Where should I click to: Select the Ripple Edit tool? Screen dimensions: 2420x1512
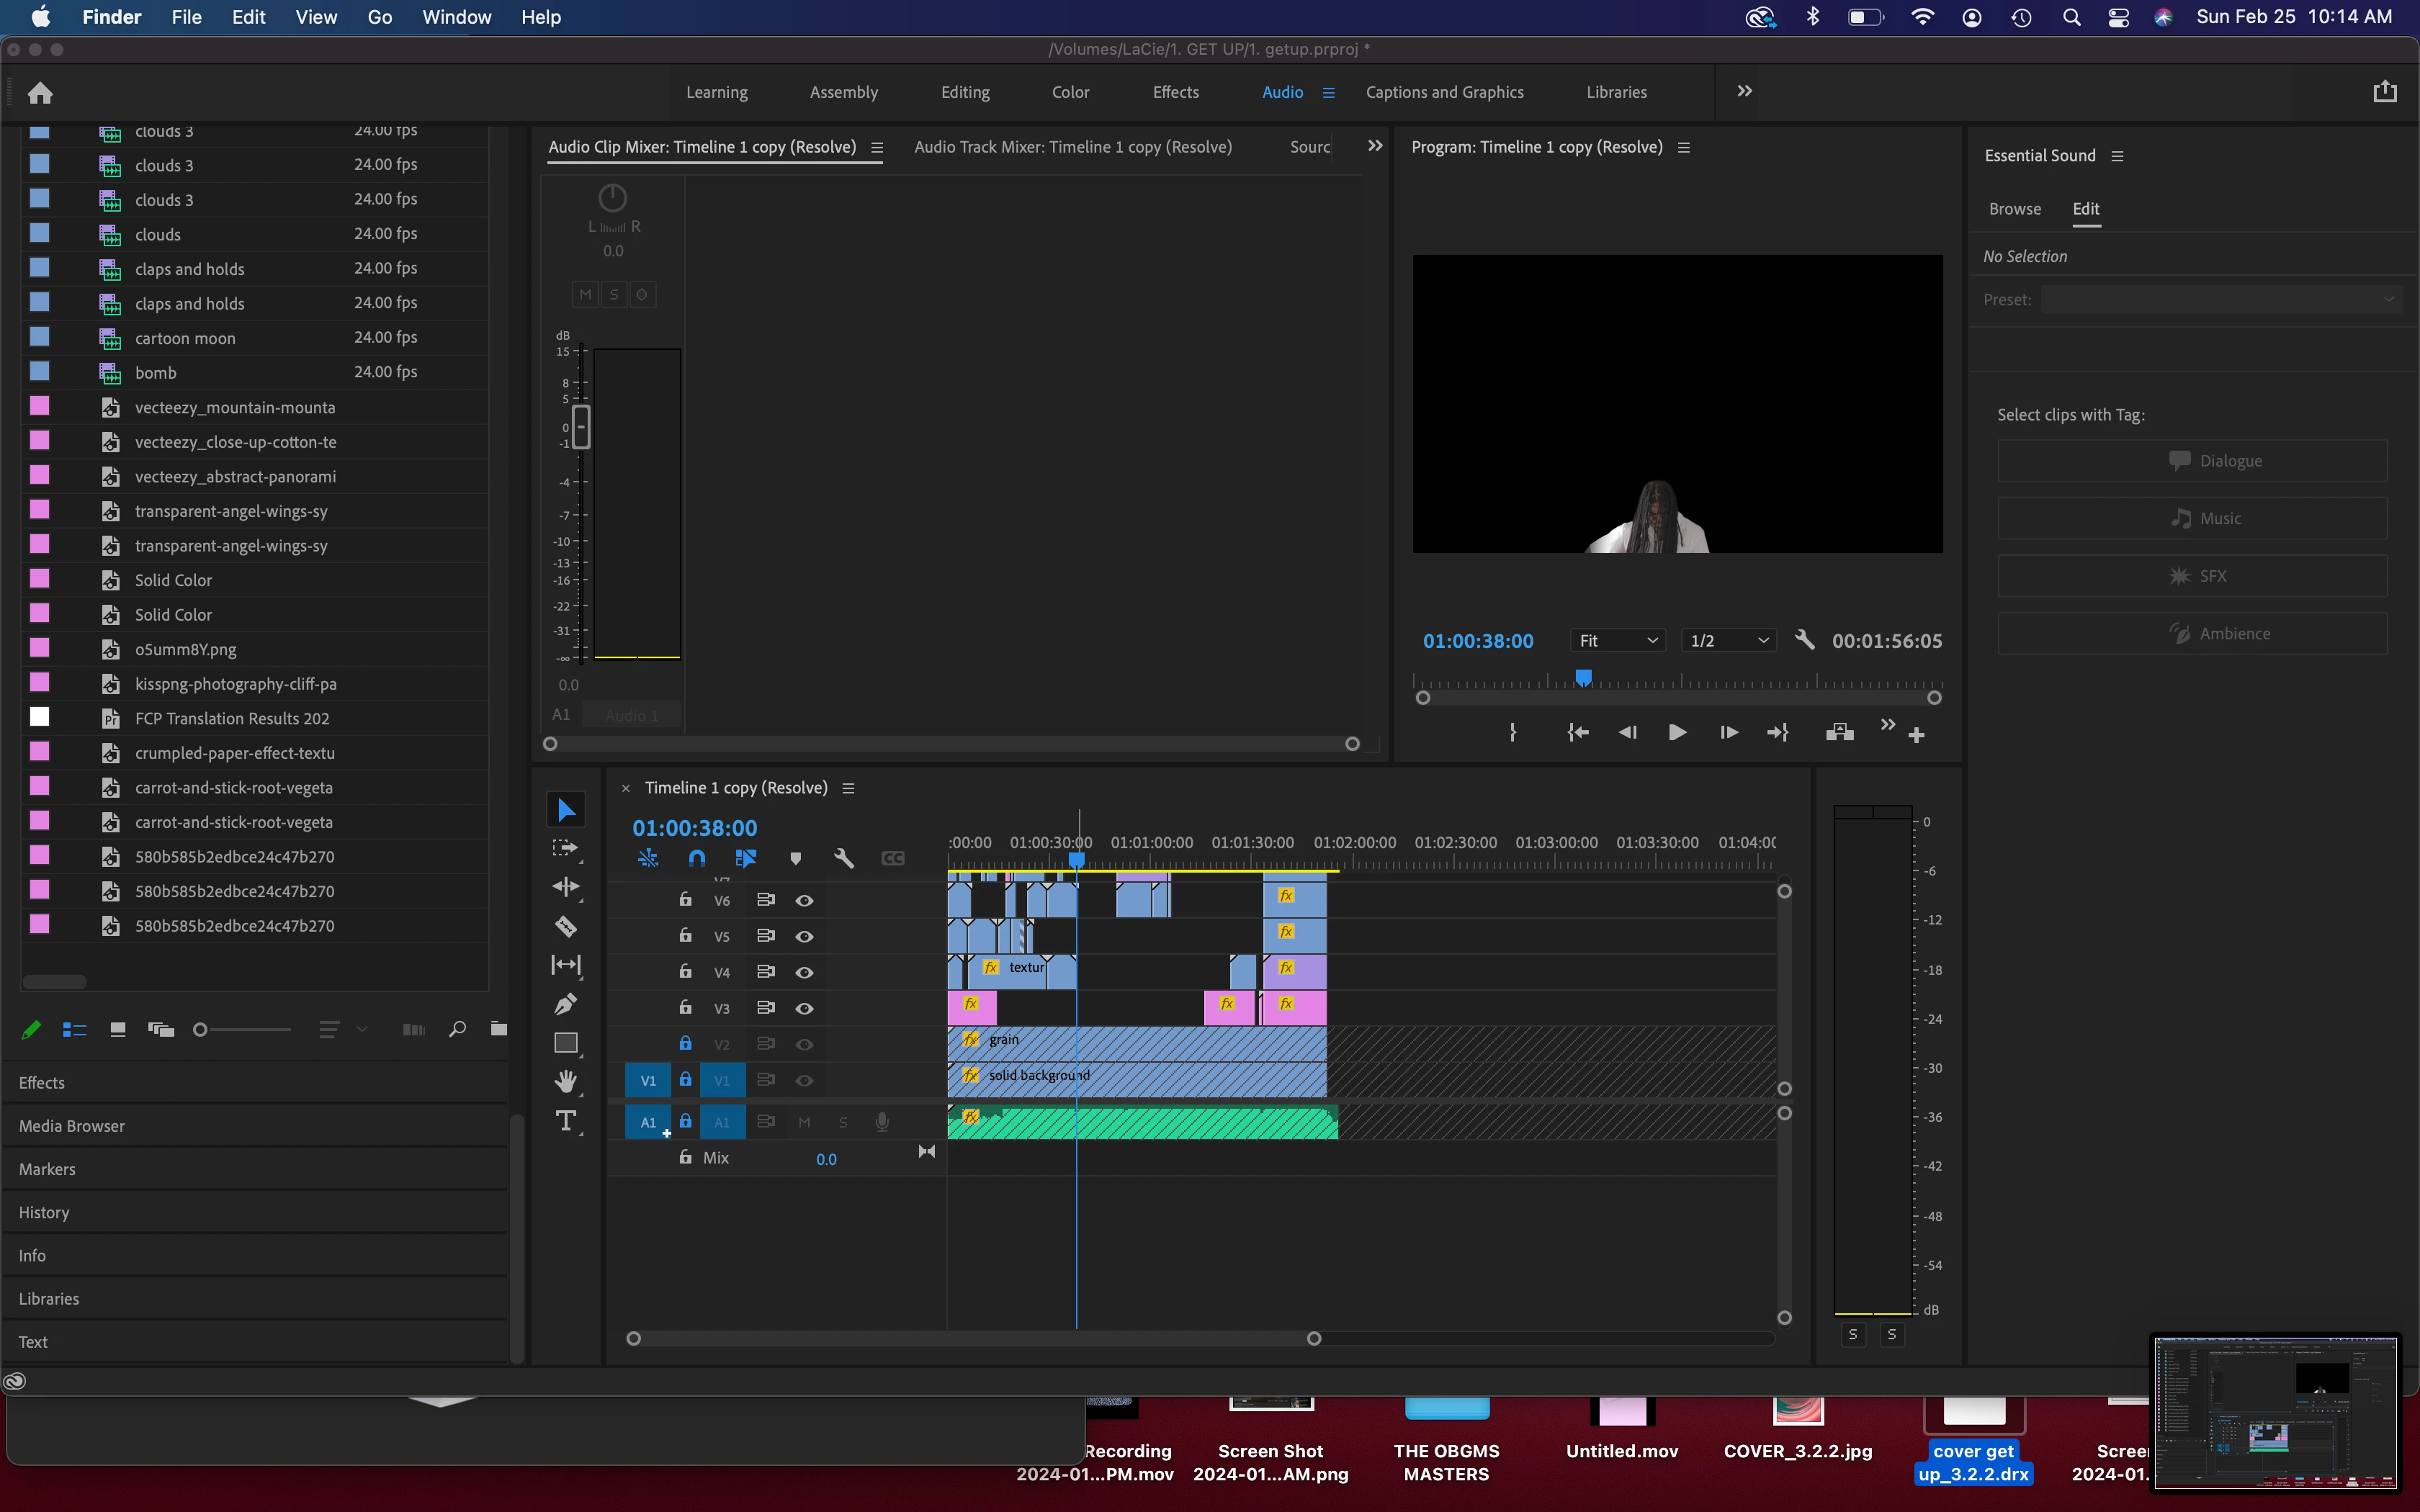[x=566, y=887]
